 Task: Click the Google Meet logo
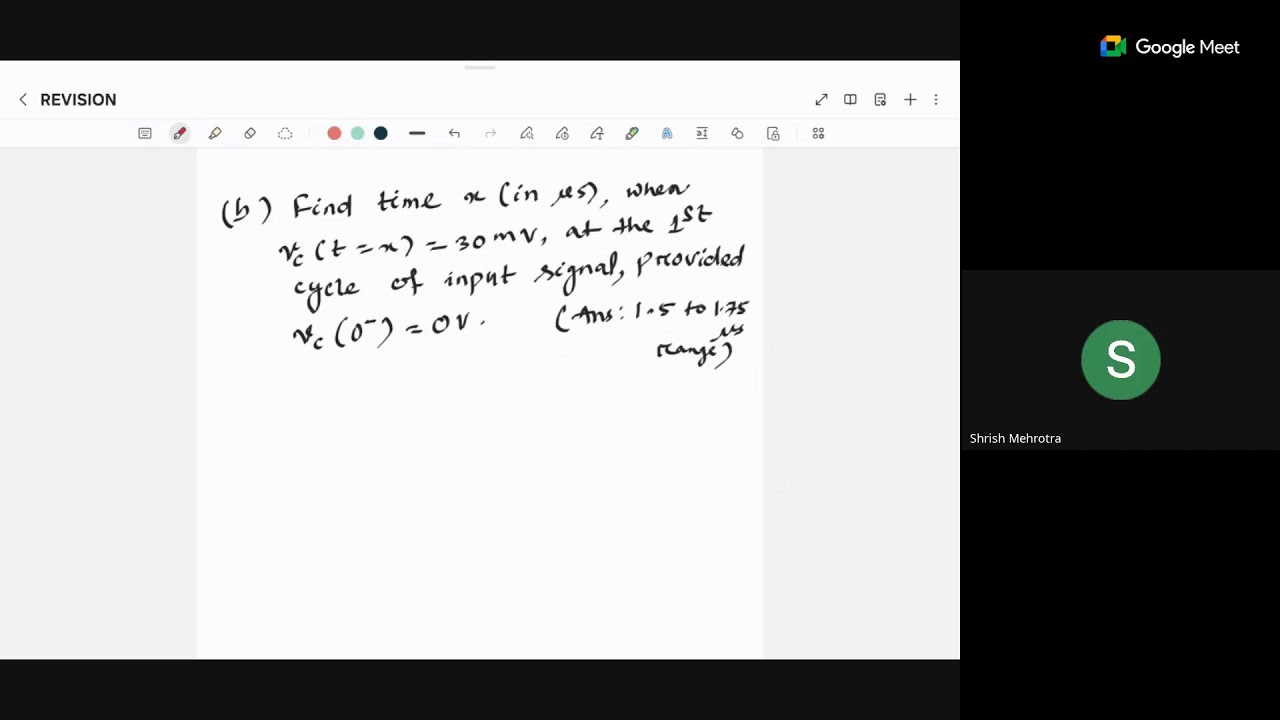[1170, 47]
